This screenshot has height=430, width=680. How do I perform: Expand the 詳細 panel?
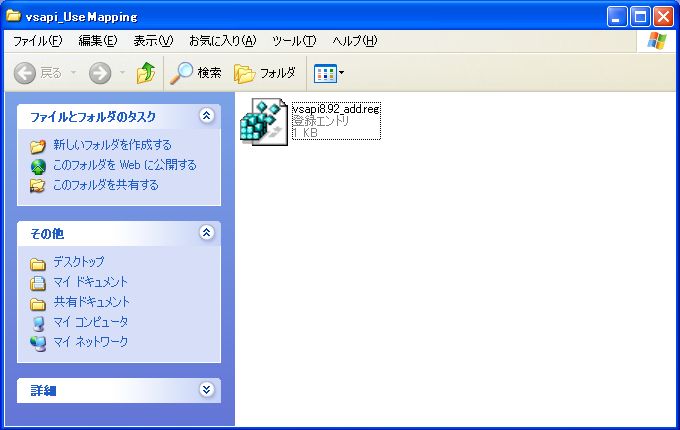point(206,389)
